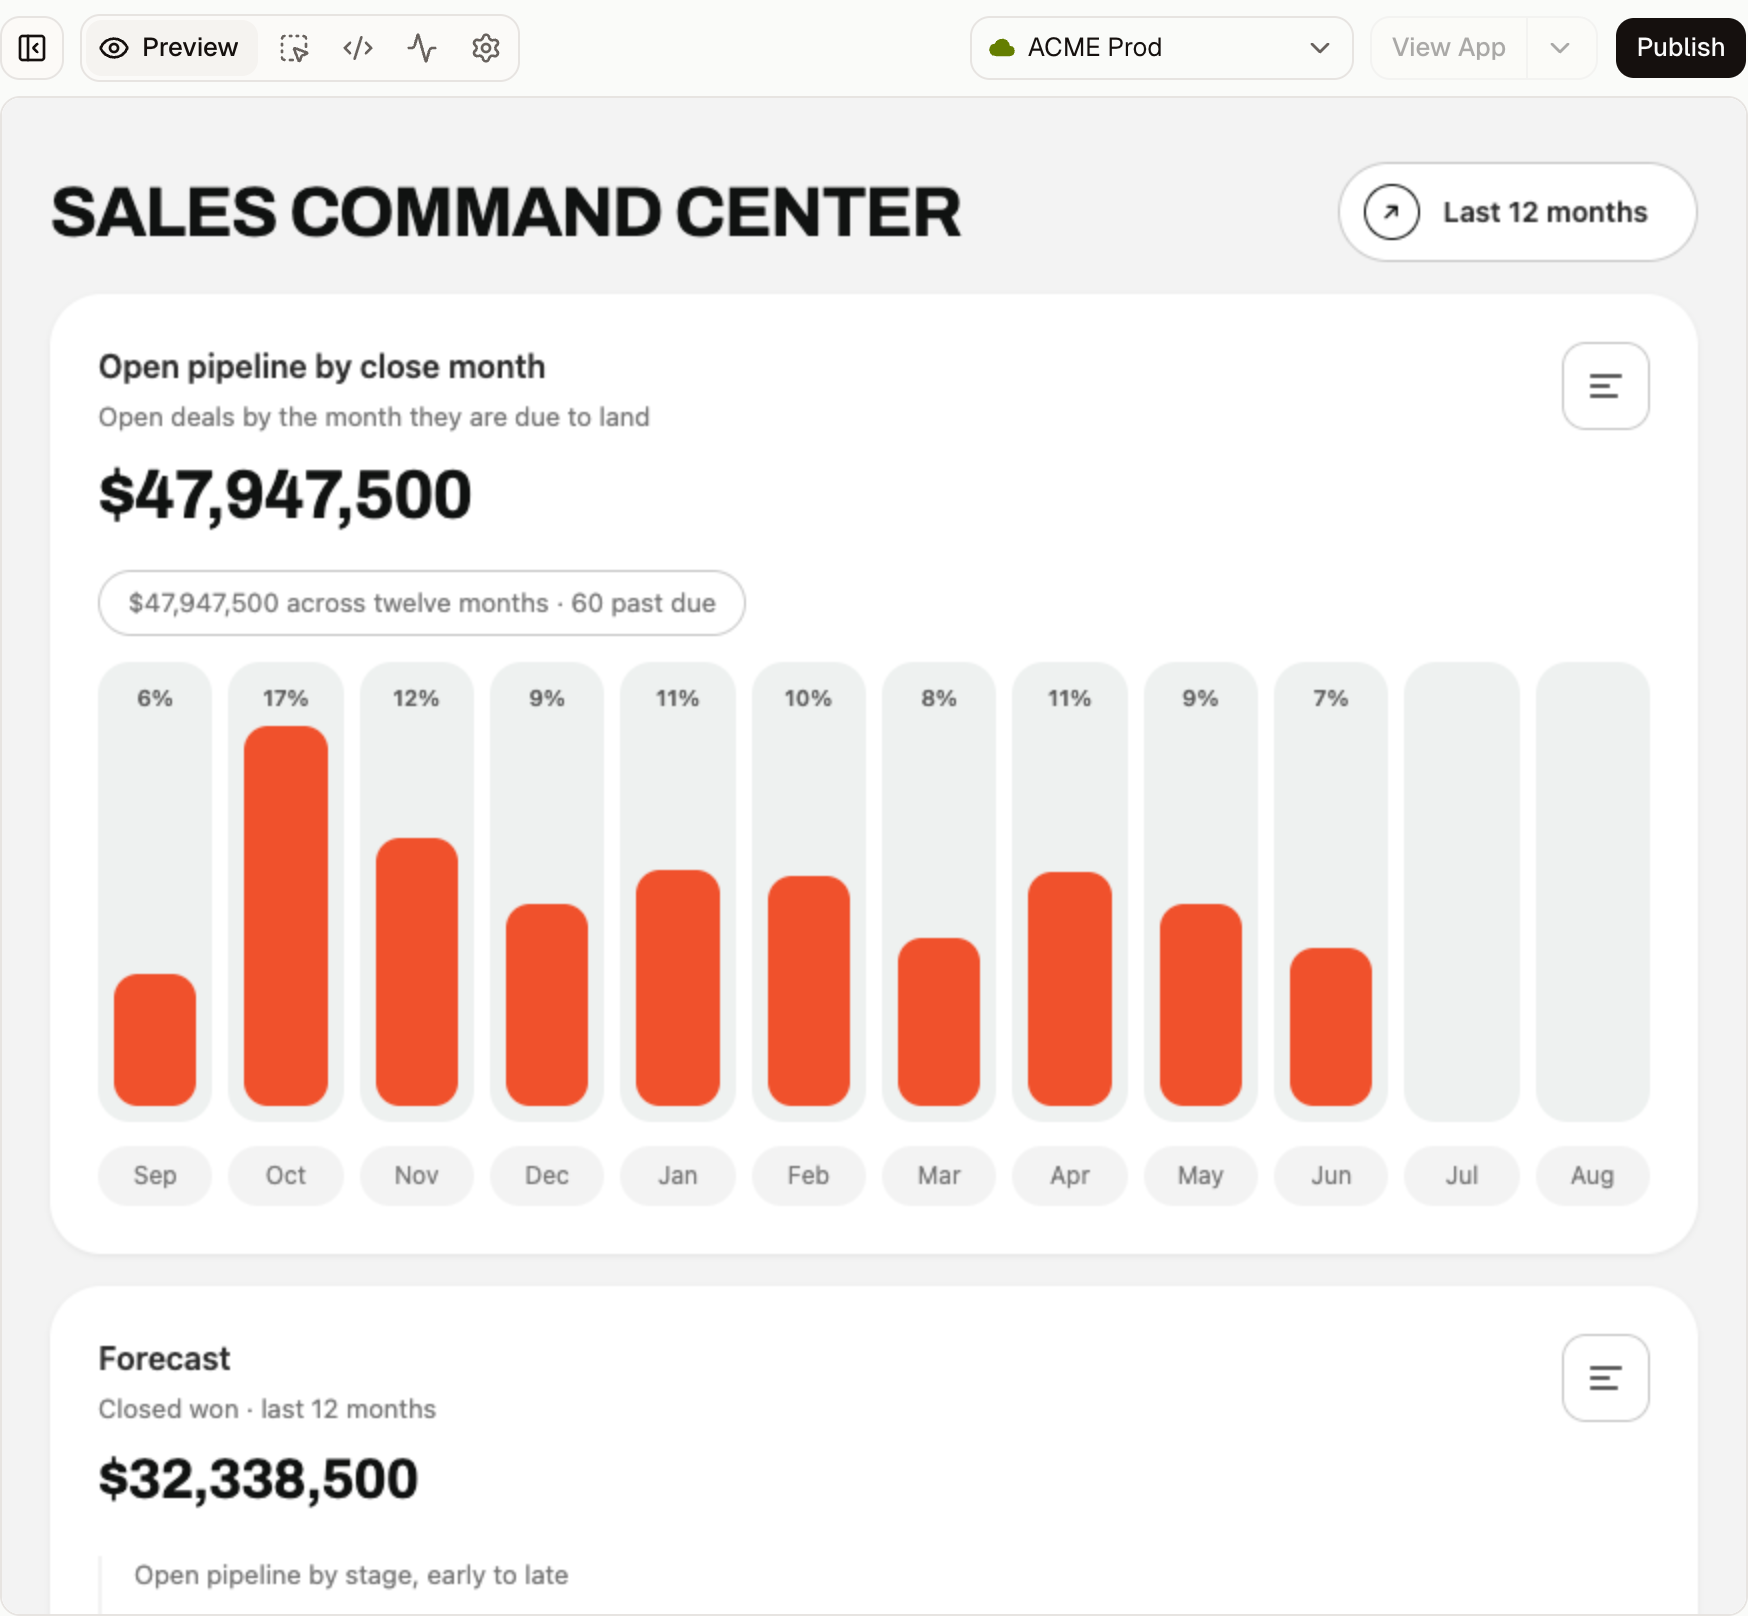Screen dimensions: 1748x1616
Task: Click the 17% label above Oct
Action: pyautogui.click(x=286, y=698)
